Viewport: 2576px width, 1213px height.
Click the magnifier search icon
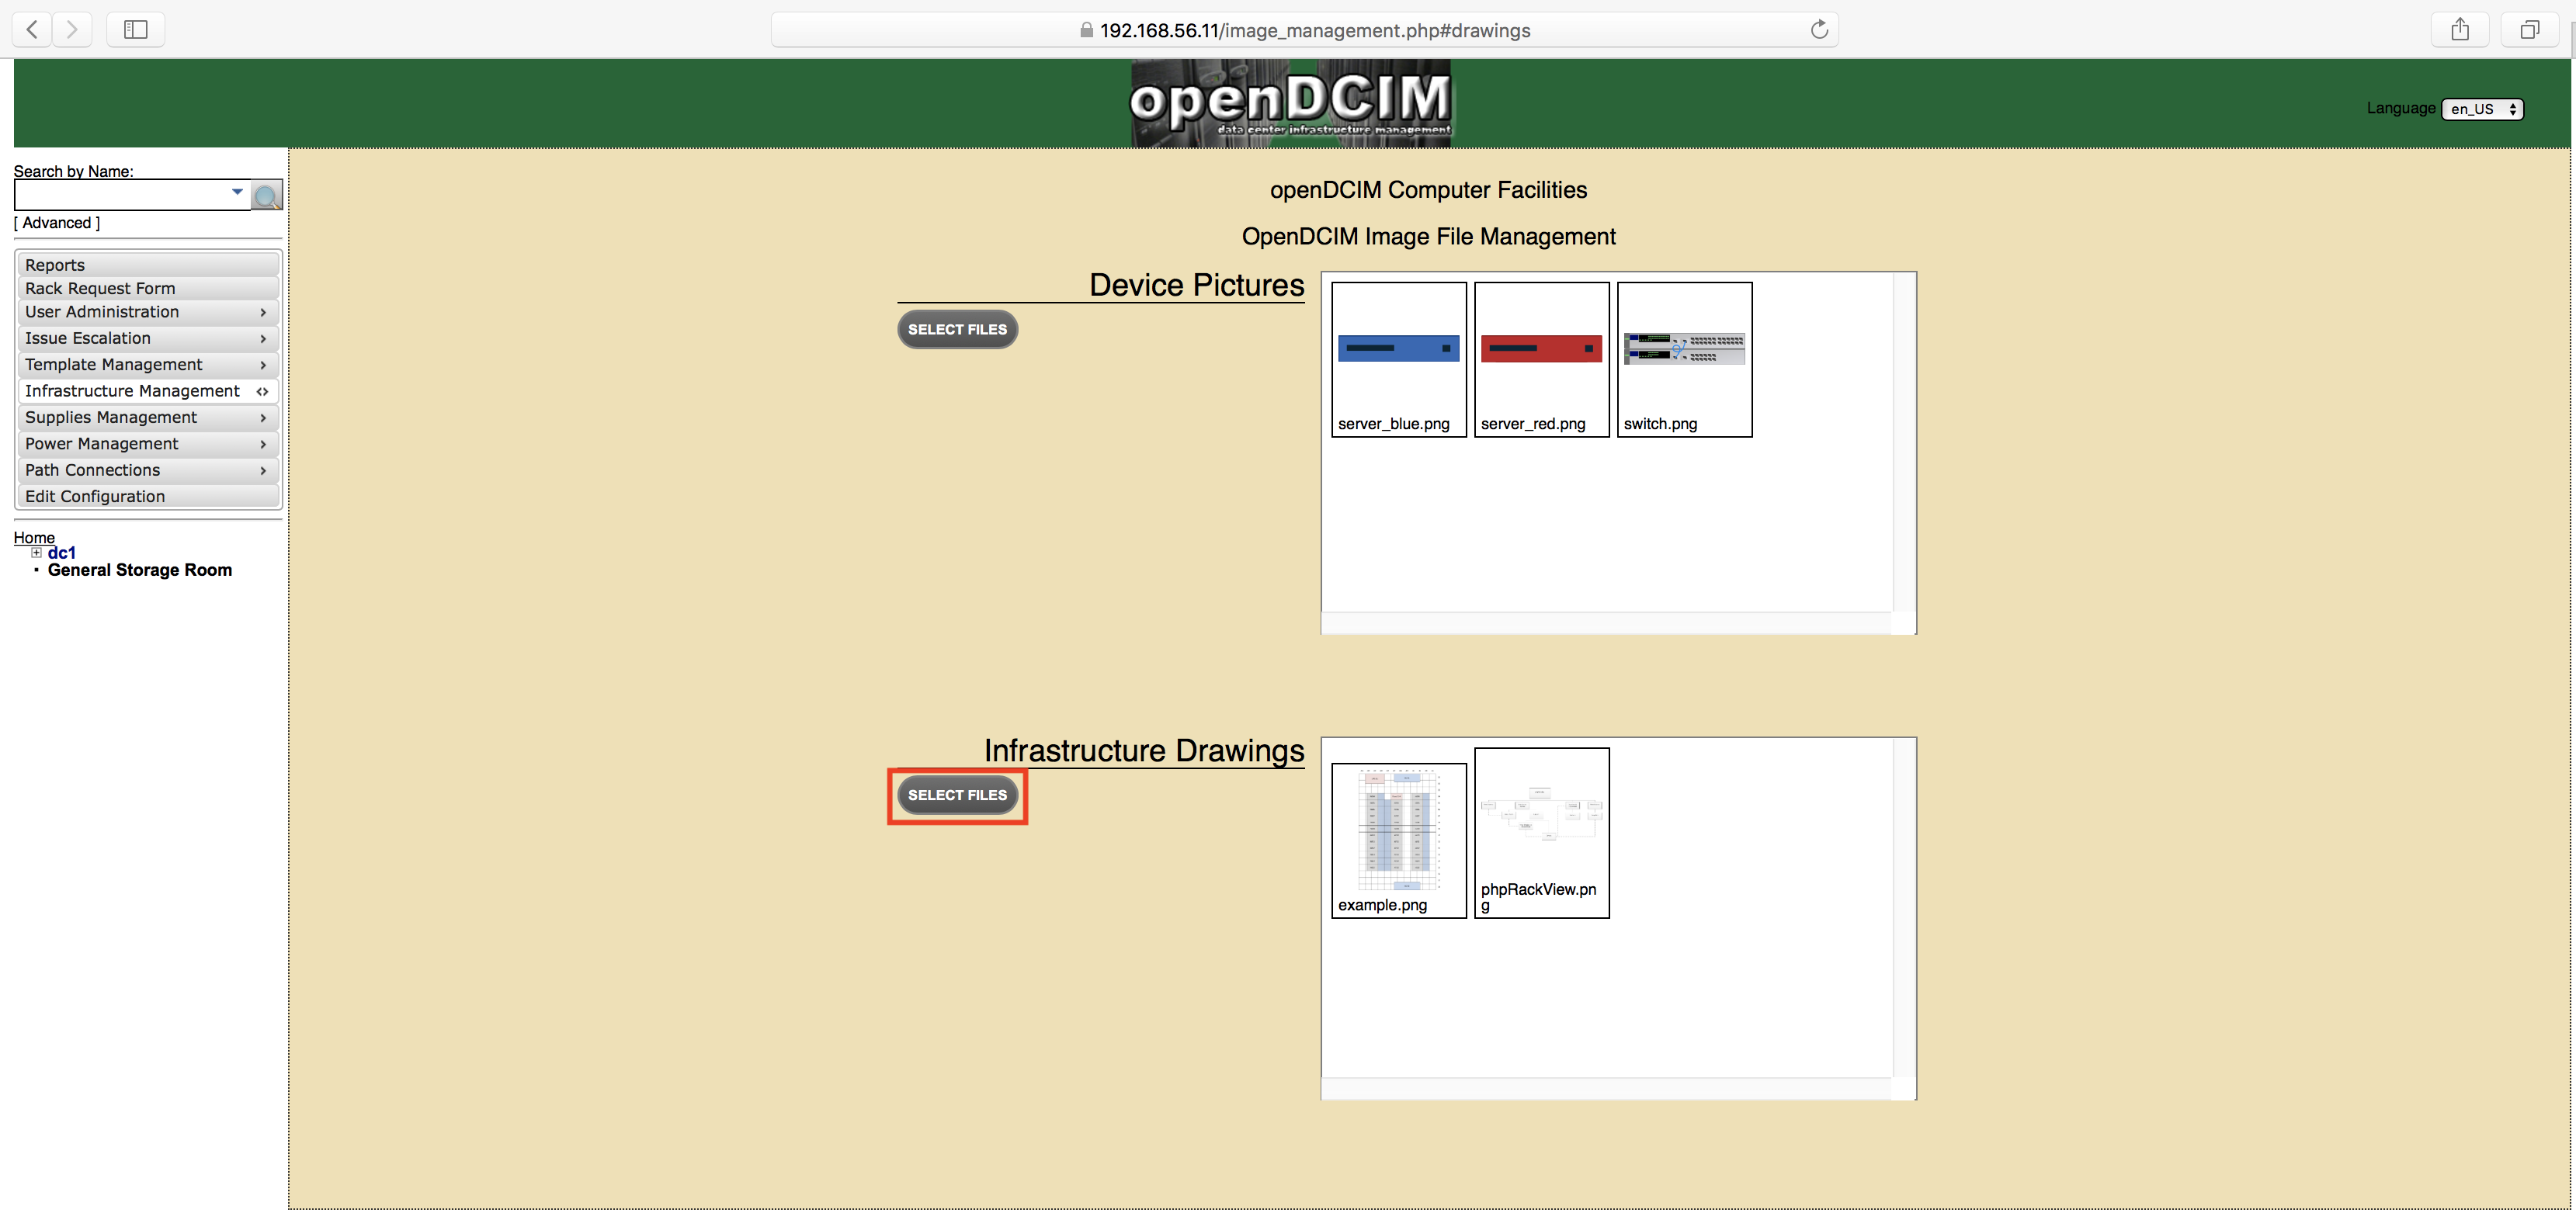point(266,196)
